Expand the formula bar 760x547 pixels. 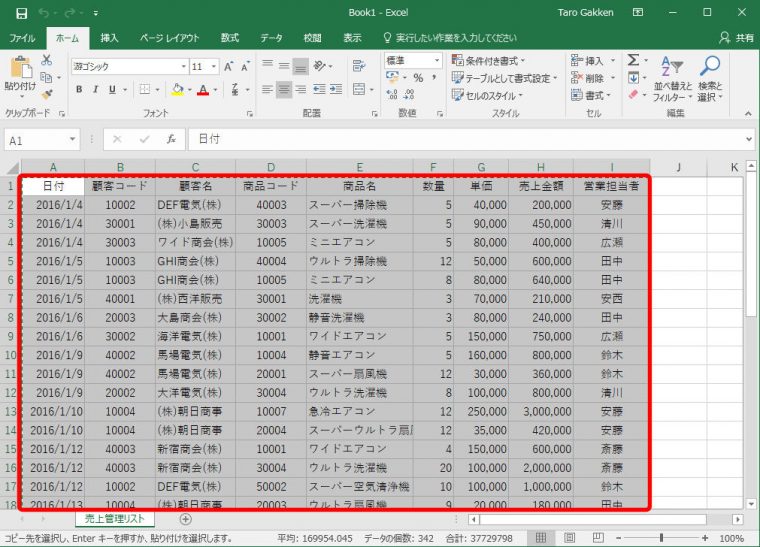tap(749, 140)
